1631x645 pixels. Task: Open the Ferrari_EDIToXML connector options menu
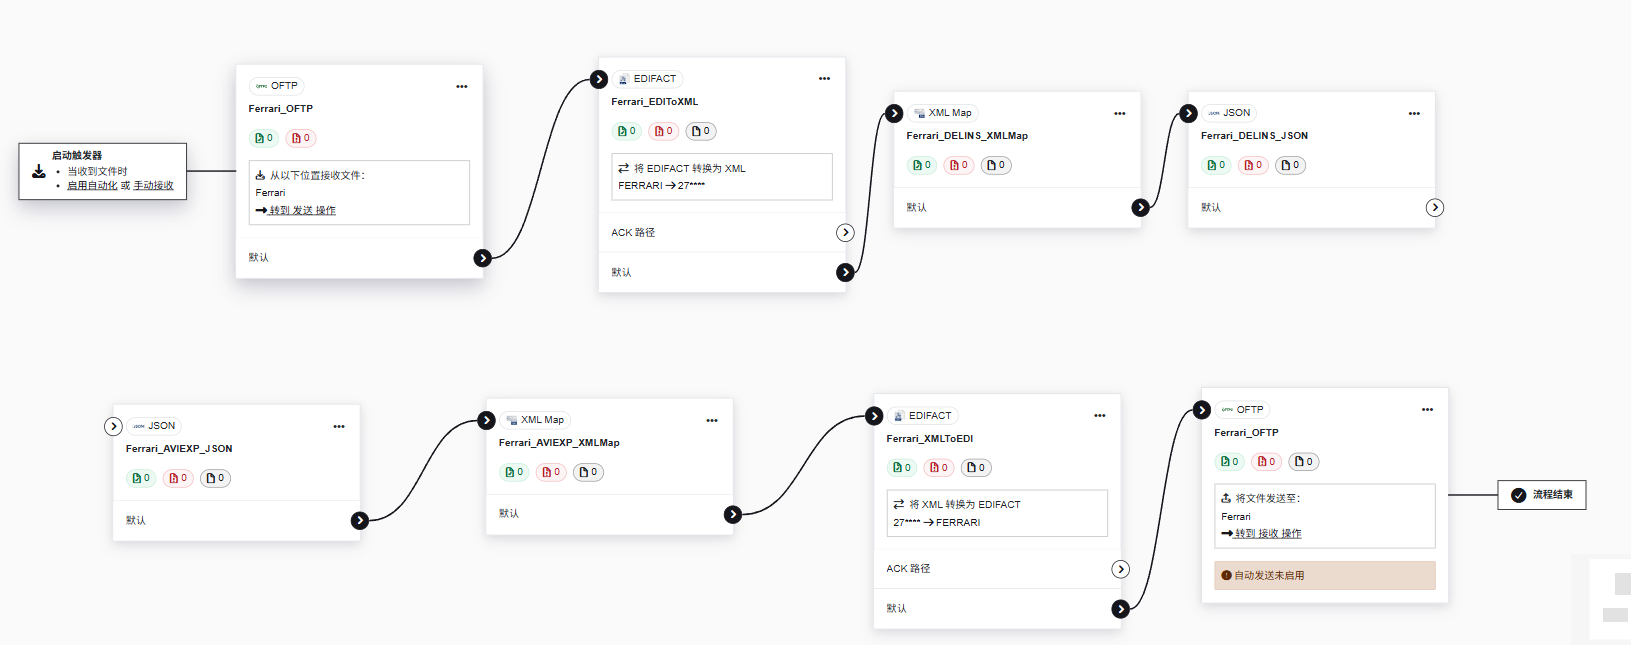[x=824, y=79]
